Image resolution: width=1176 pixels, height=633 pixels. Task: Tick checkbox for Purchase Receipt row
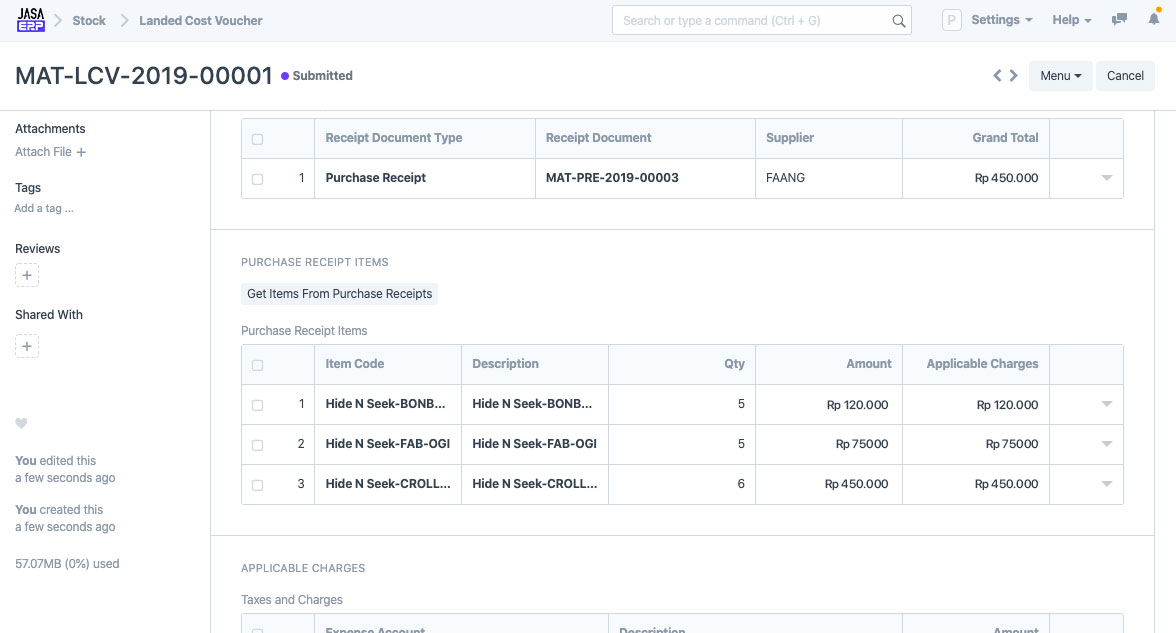[258, 179]
